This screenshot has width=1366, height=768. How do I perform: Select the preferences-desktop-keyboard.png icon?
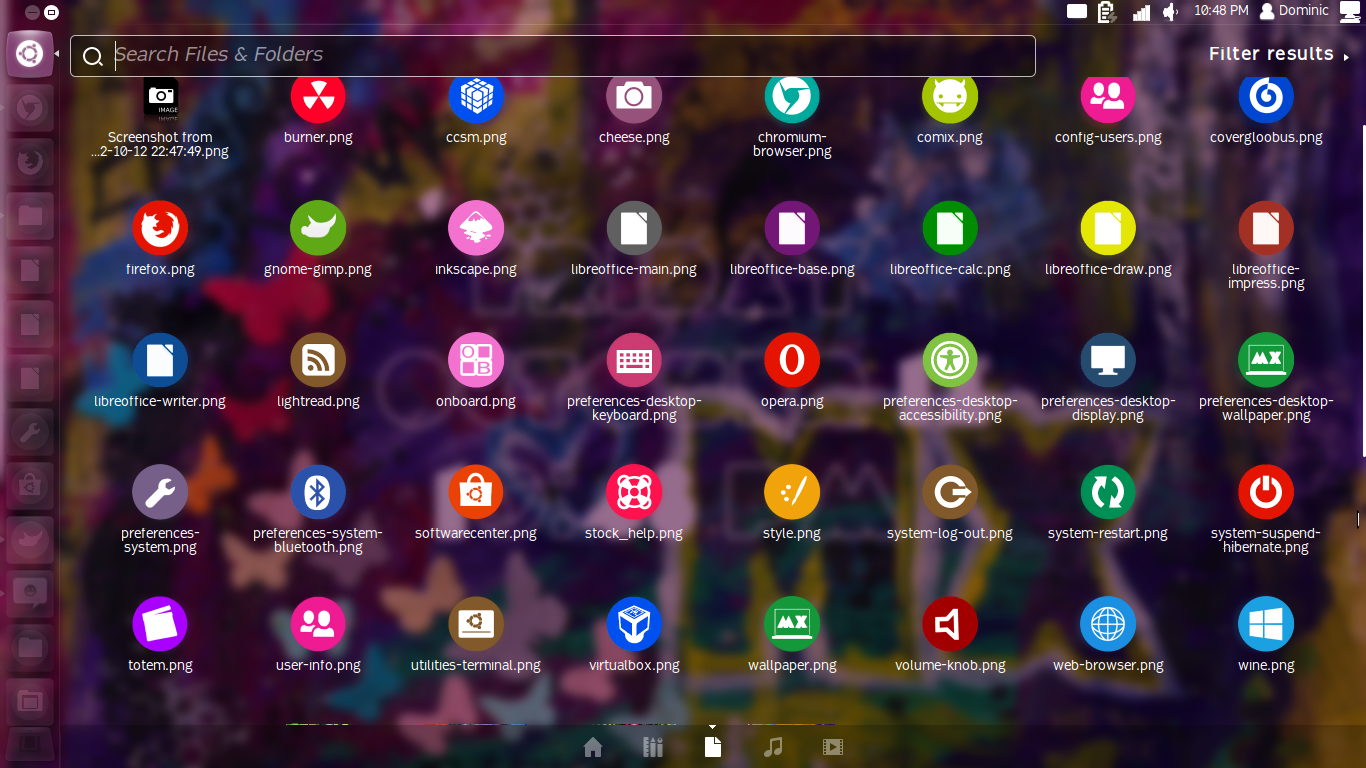coord(634,360)
